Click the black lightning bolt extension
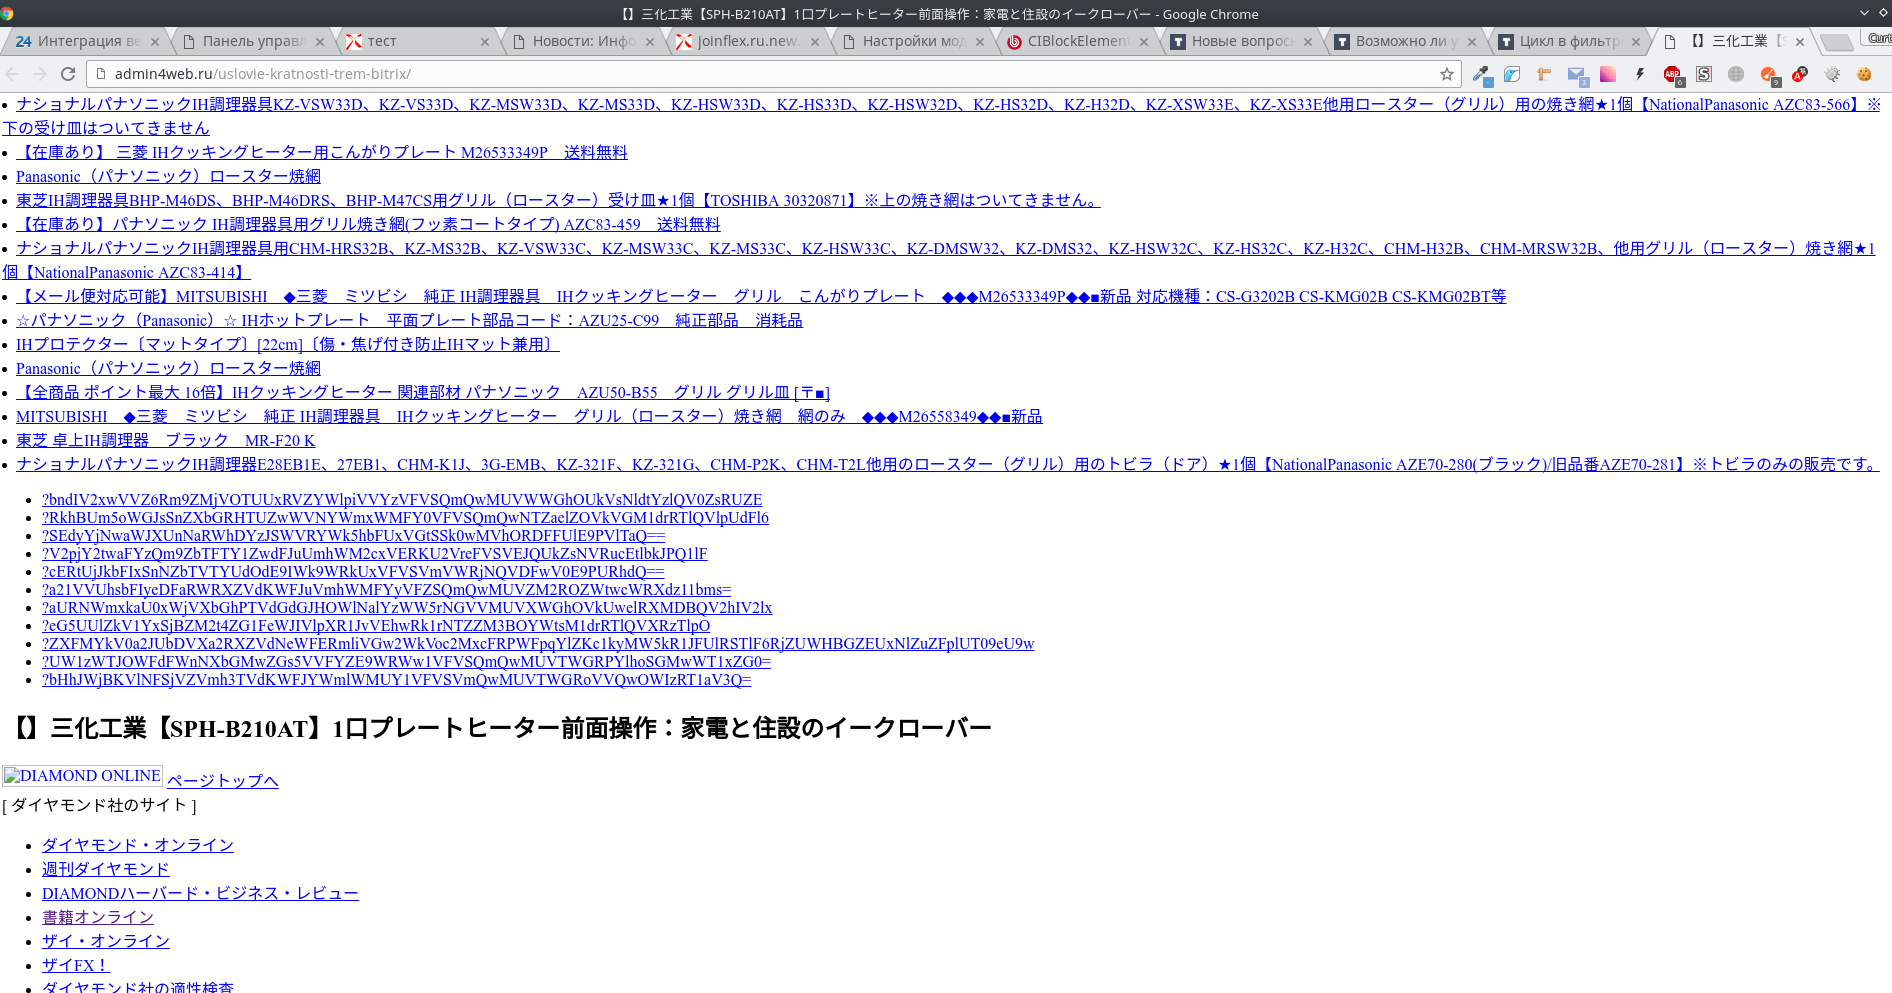This screenshot has width=1892, height=993. 1640,74
